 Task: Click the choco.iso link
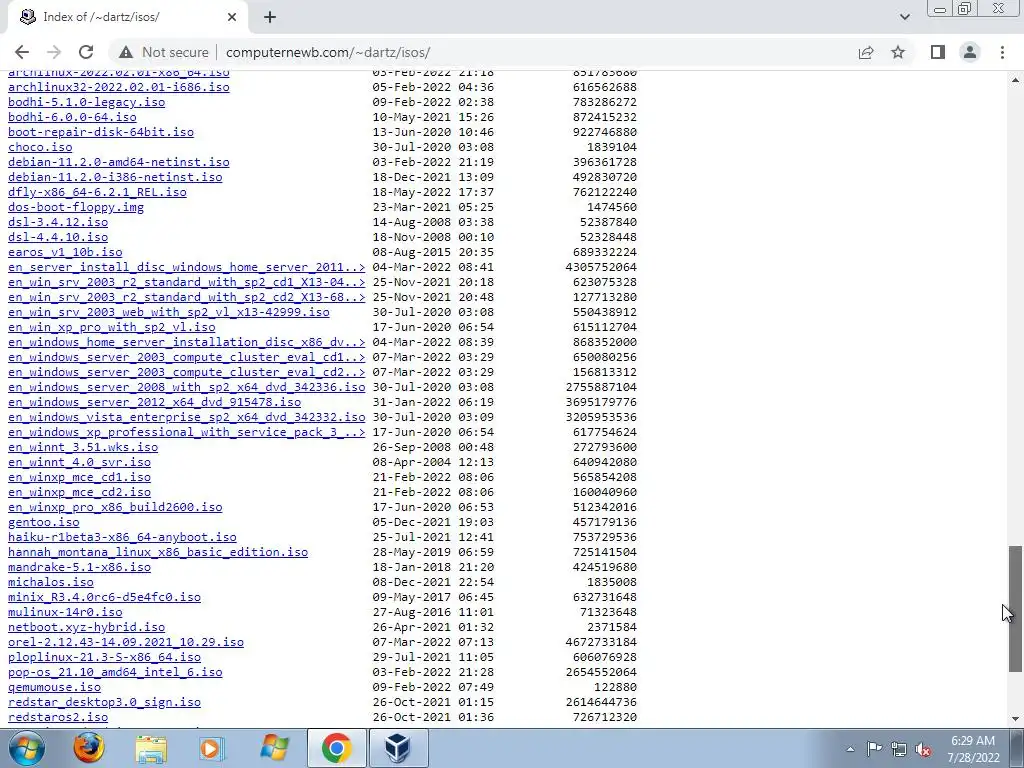(x=40, y=147)
